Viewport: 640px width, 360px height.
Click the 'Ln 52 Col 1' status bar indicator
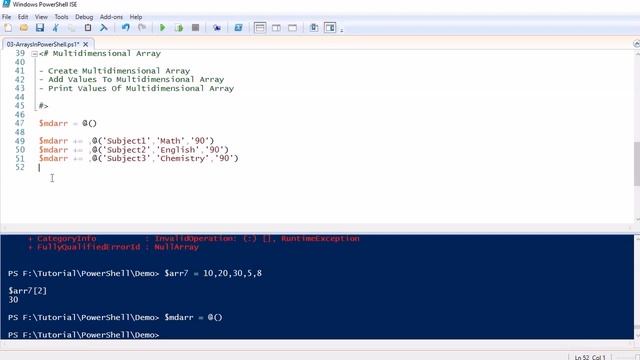coord(590,357)
